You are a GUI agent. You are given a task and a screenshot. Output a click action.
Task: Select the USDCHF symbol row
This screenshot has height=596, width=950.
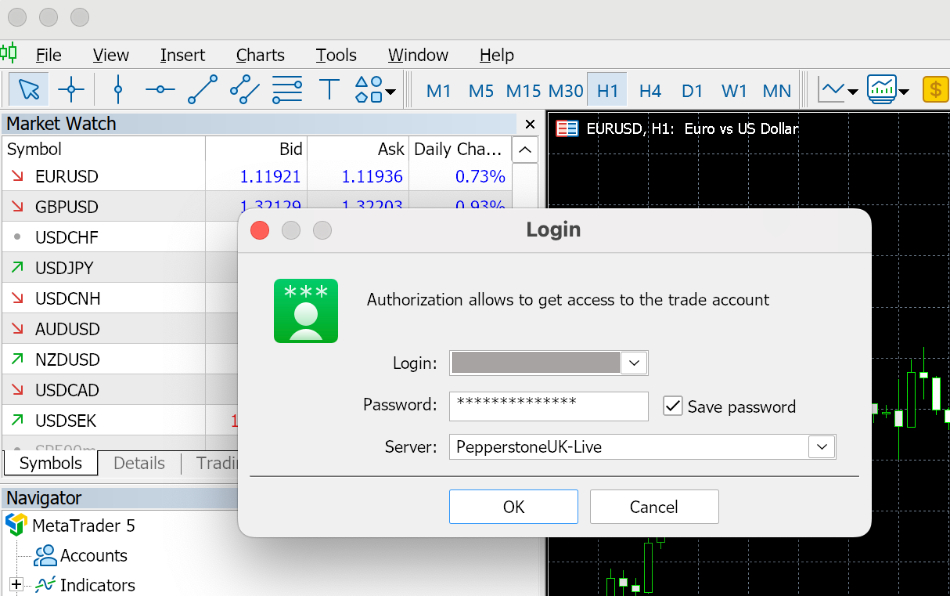120,237
